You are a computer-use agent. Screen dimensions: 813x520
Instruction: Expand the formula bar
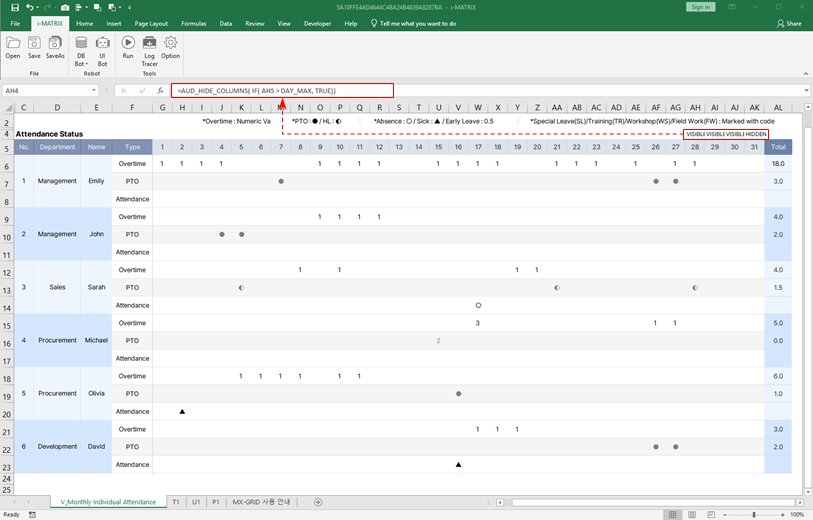806,91
